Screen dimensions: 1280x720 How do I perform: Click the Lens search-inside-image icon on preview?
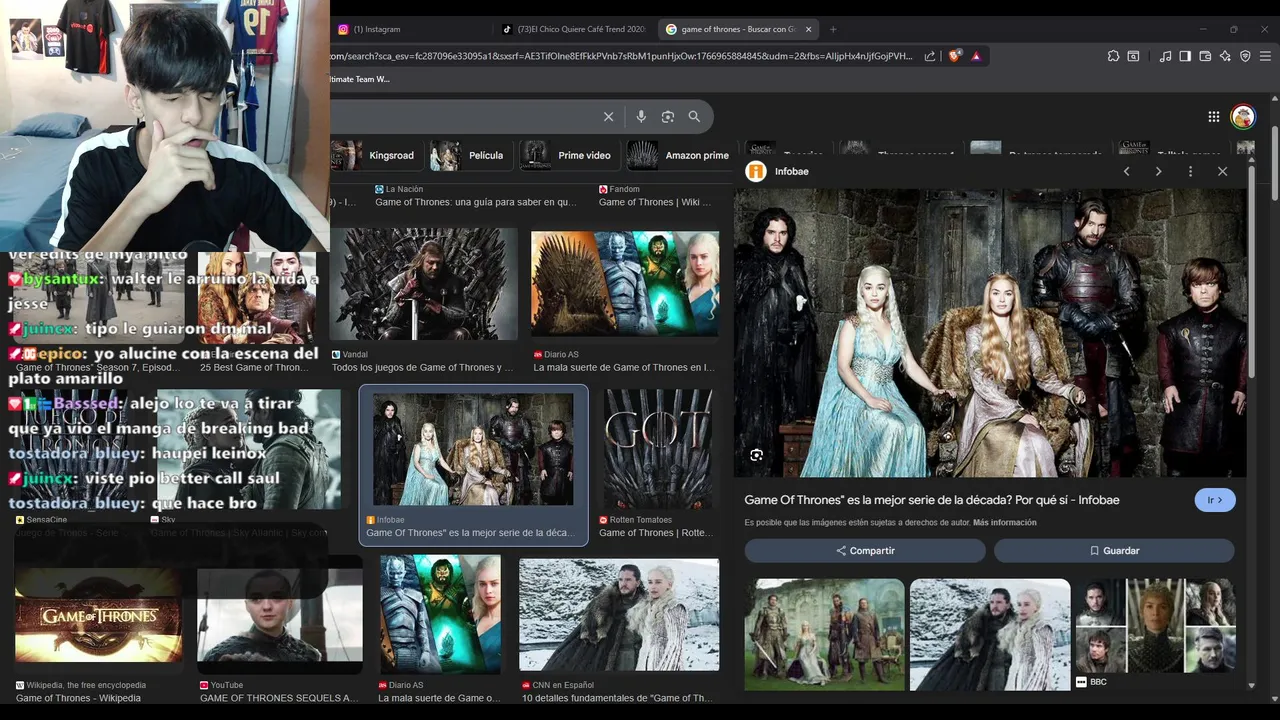click(x=756, y=455)
